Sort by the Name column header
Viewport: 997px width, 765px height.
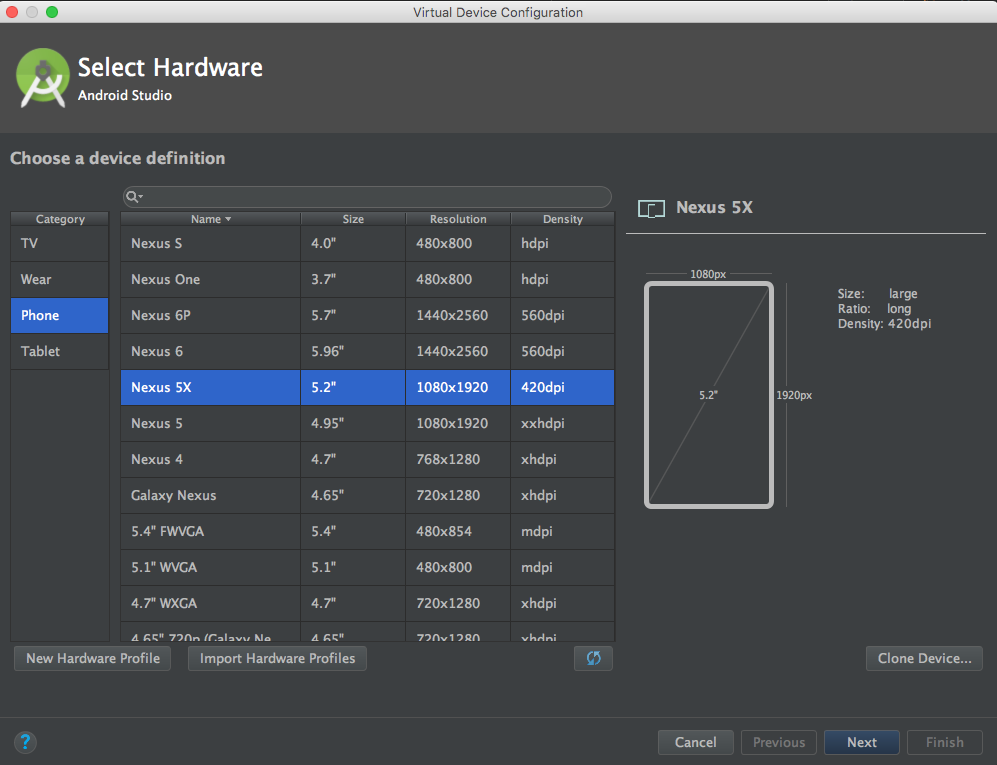click(210, 219)
